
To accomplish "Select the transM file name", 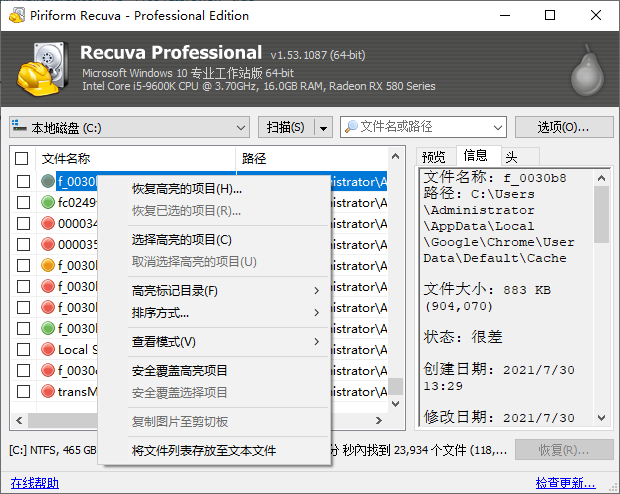I will pos(77,391).
